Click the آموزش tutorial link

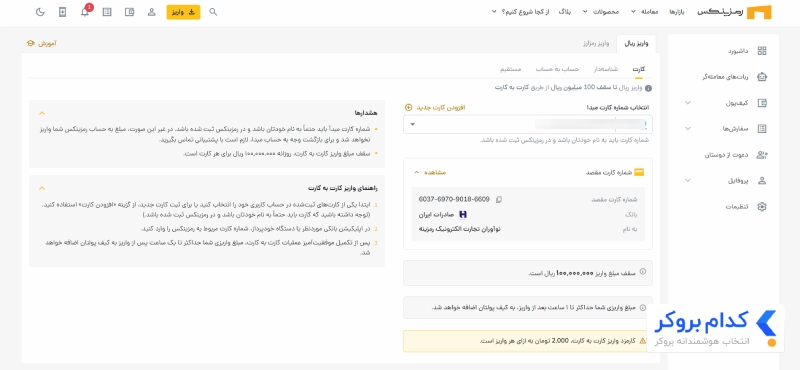42,43
